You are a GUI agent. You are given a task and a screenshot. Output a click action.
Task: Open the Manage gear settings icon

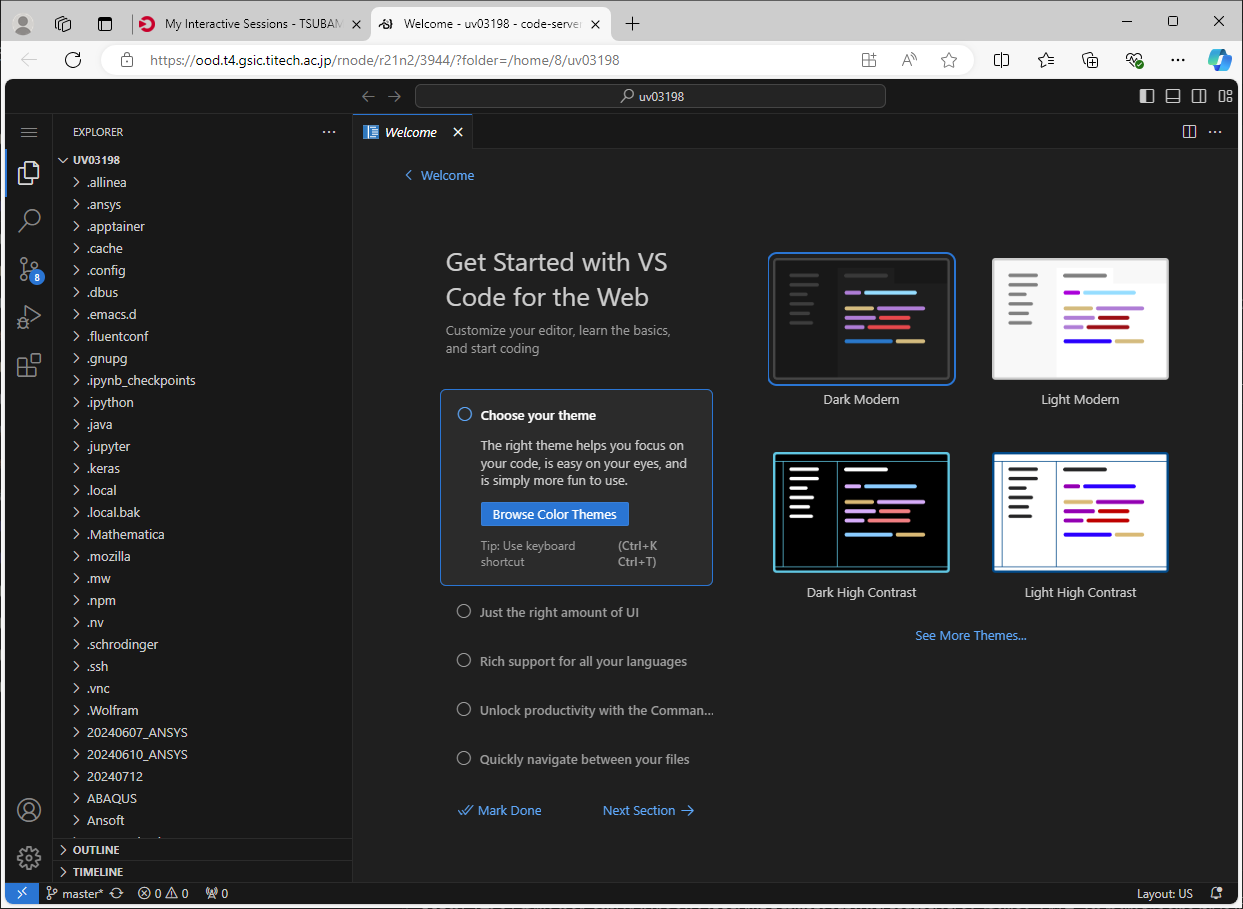29,857
